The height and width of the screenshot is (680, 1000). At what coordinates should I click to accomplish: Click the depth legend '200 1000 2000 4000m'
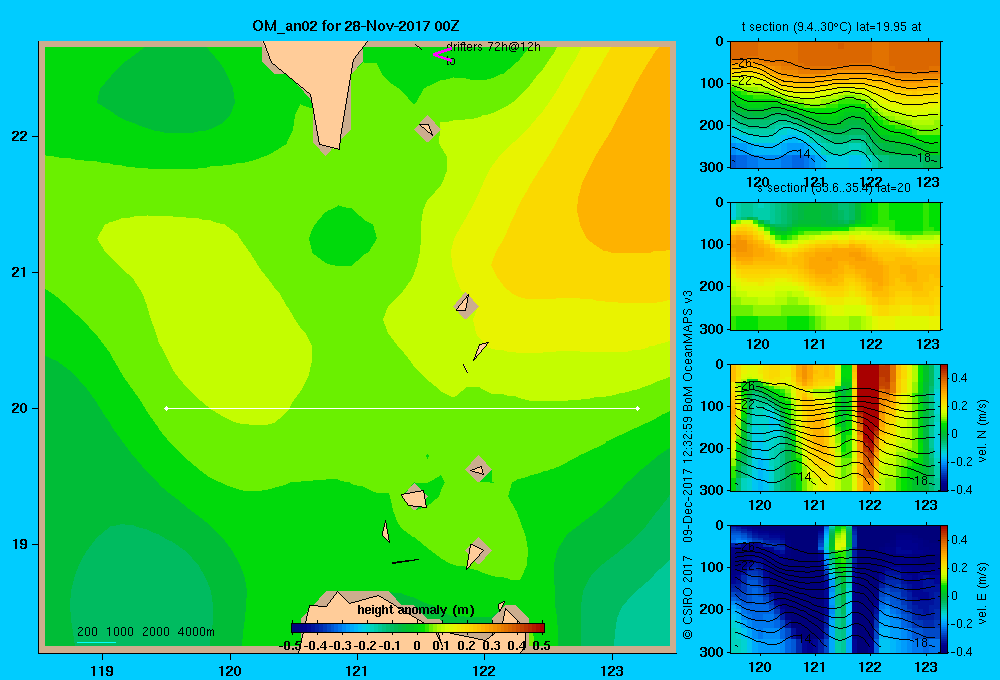[145, 632]
